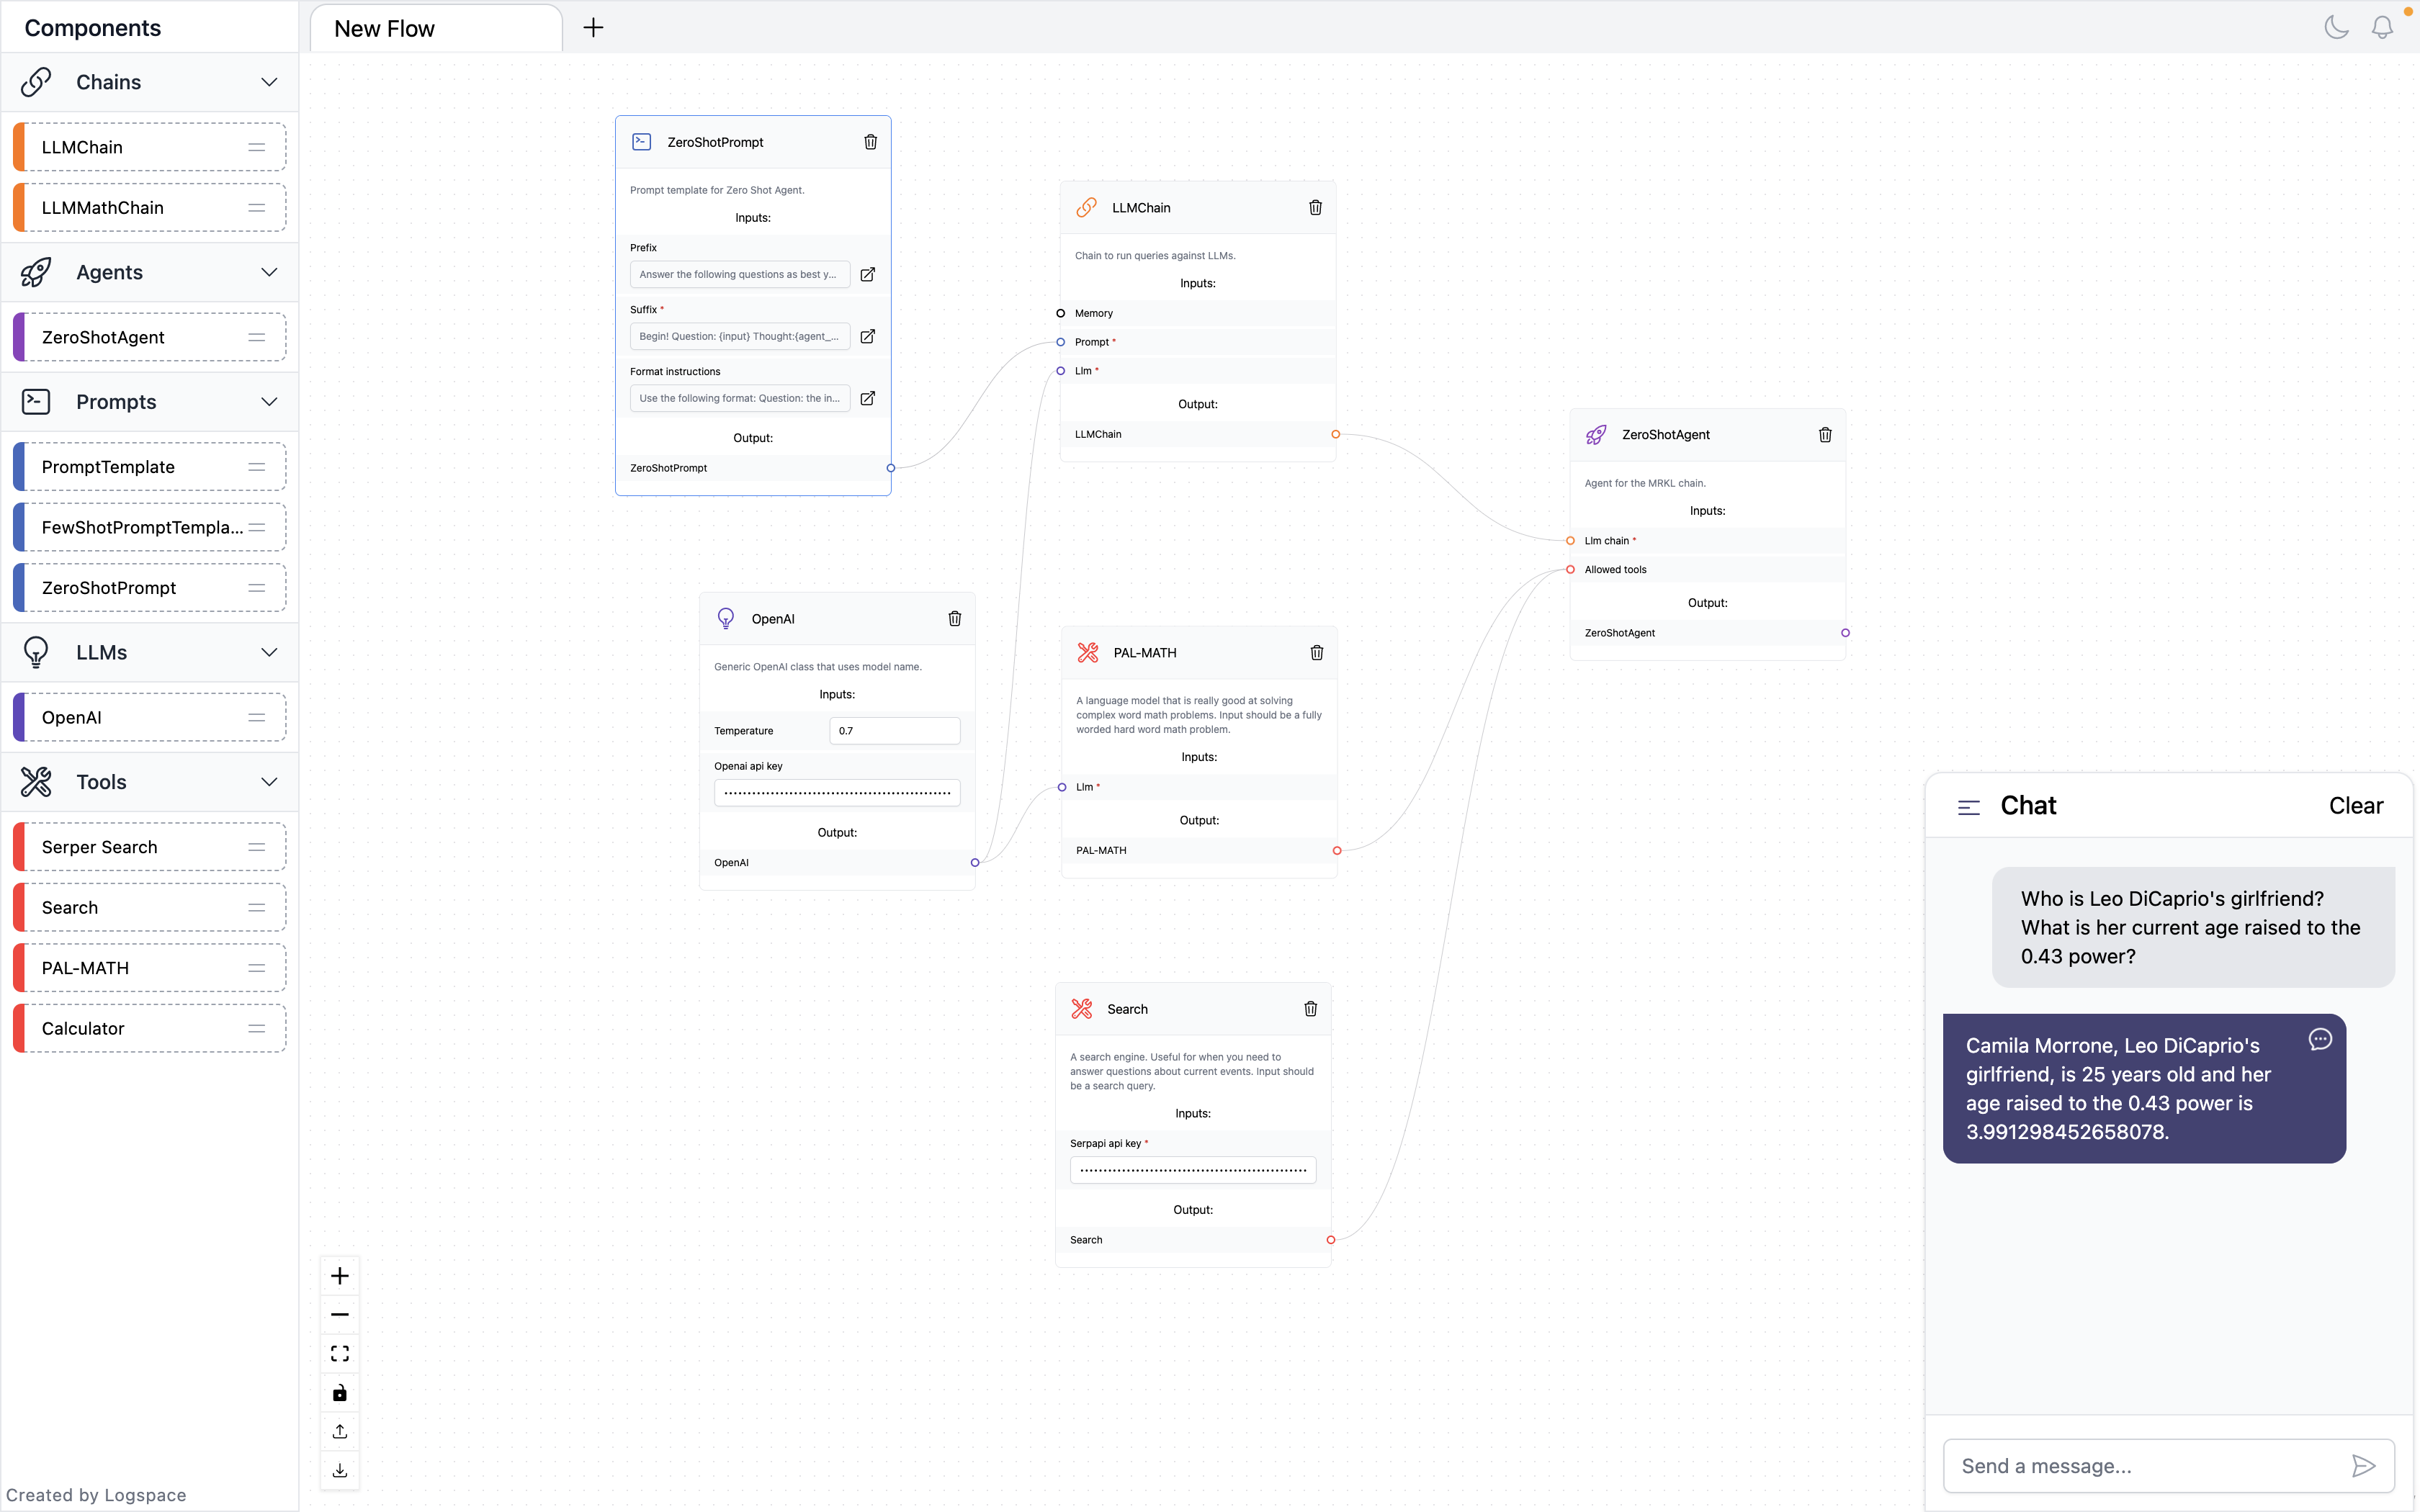The height and width of the screenshot is (1512, 2420).
Task: Focus the Send a message field
Action: (2145, 1466)
